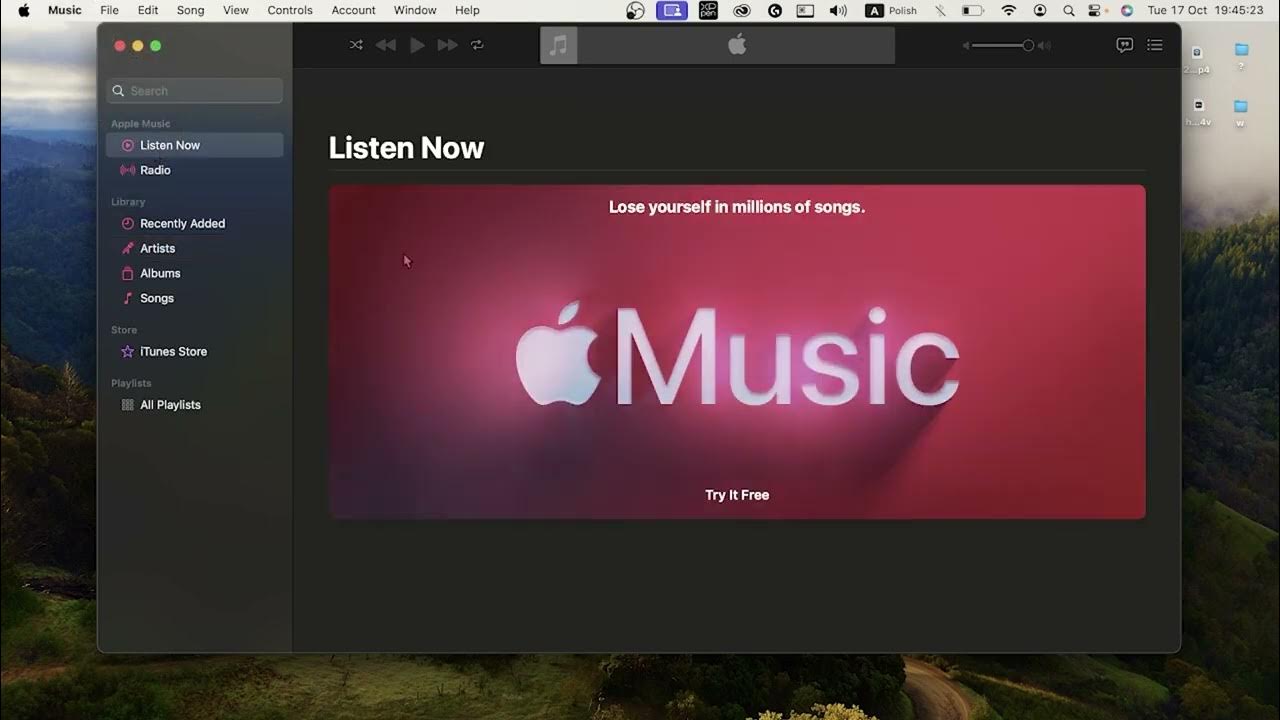Open the Up Next queue list
The height and width of the screenshot is (720, 1280).
point(1155,45)
